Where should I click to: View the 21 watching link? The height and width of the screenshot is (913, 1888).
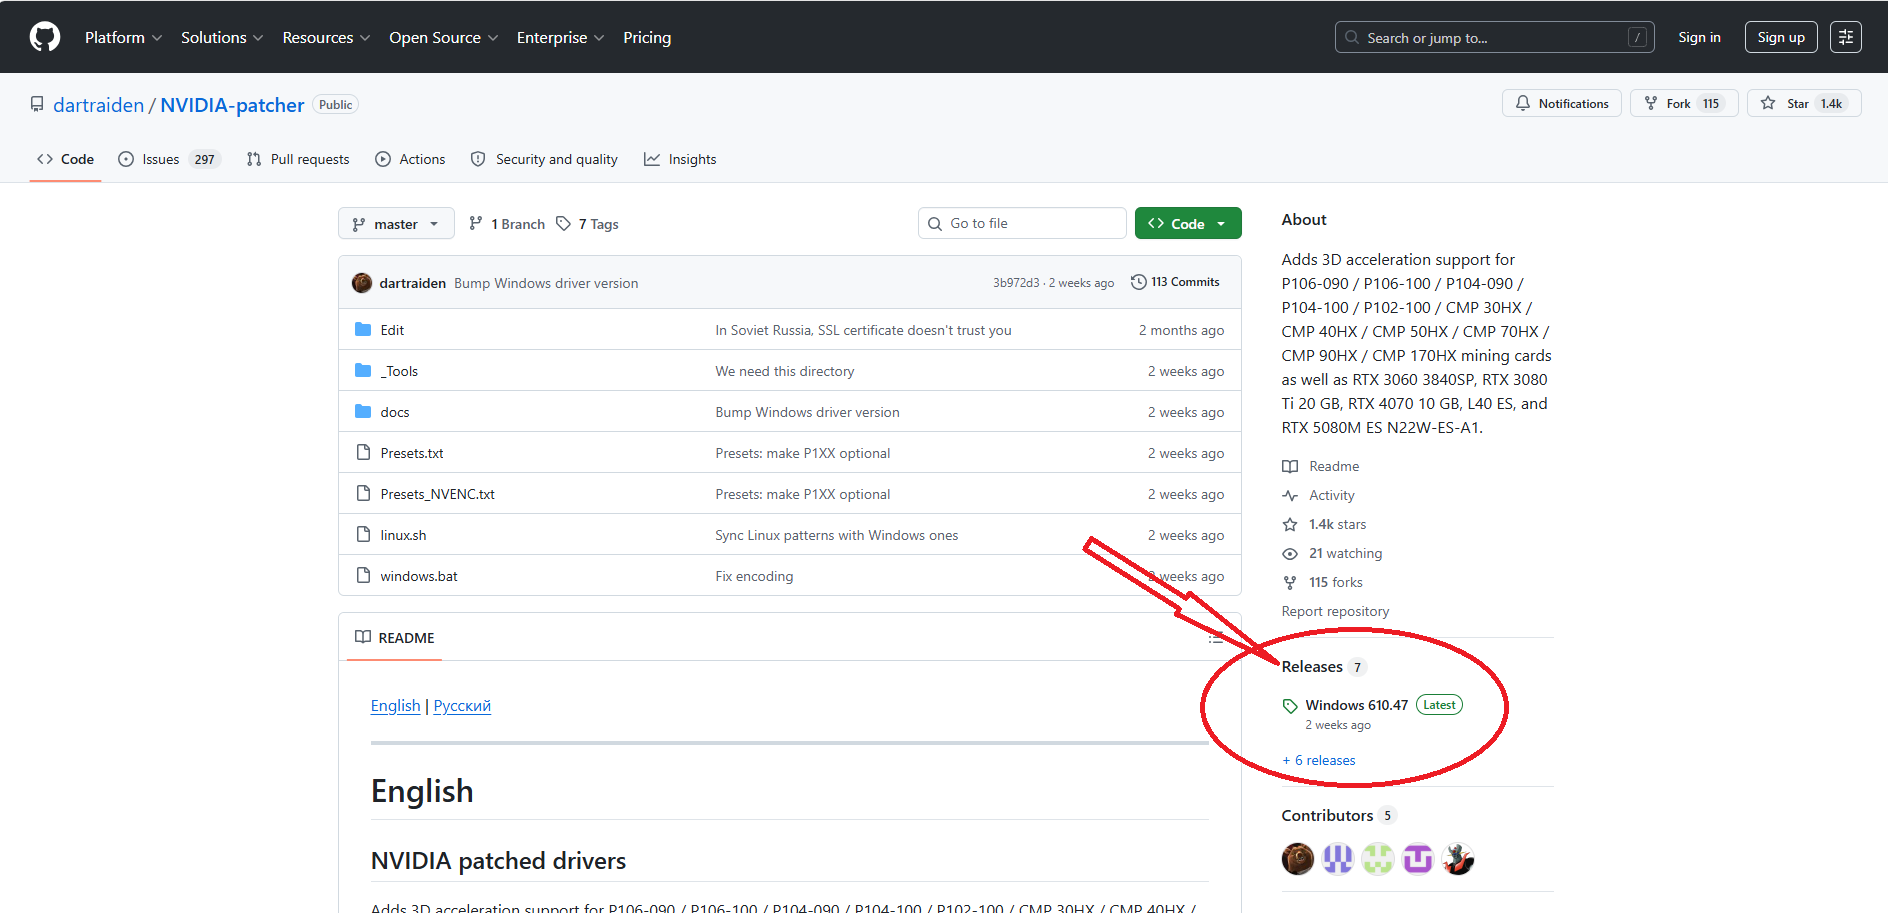pos(1332,553)
